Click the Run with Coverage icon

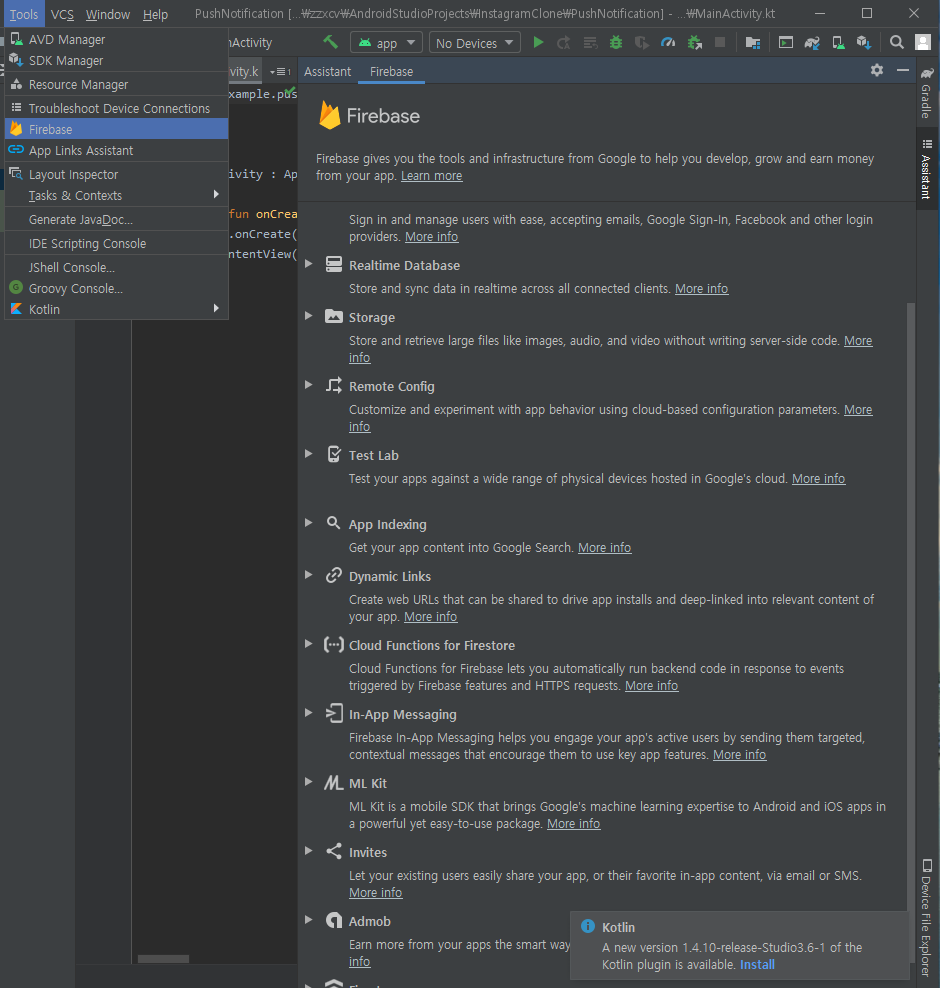pos(641,42)
